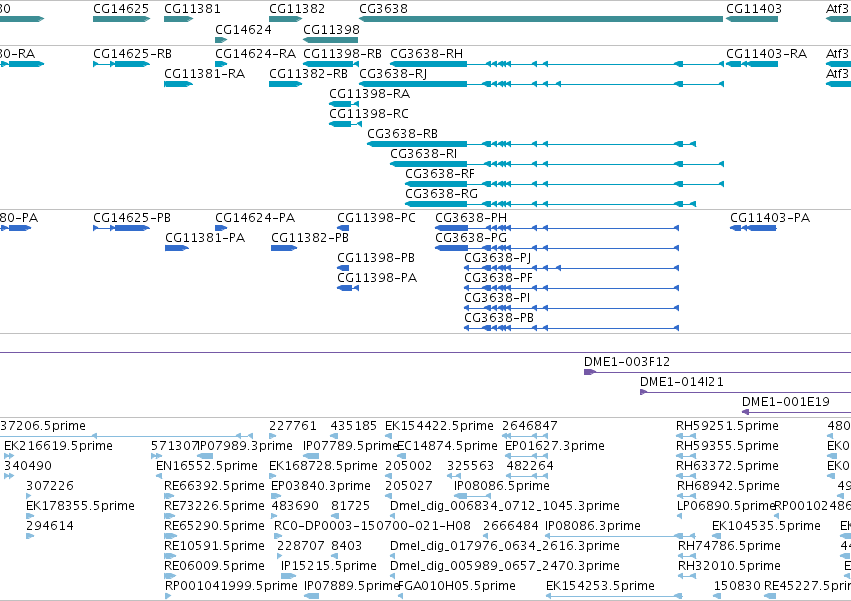This screenshot has width=851, height=601.
Task: Click EST label EN16552.5prime
Action: point(207,466)
